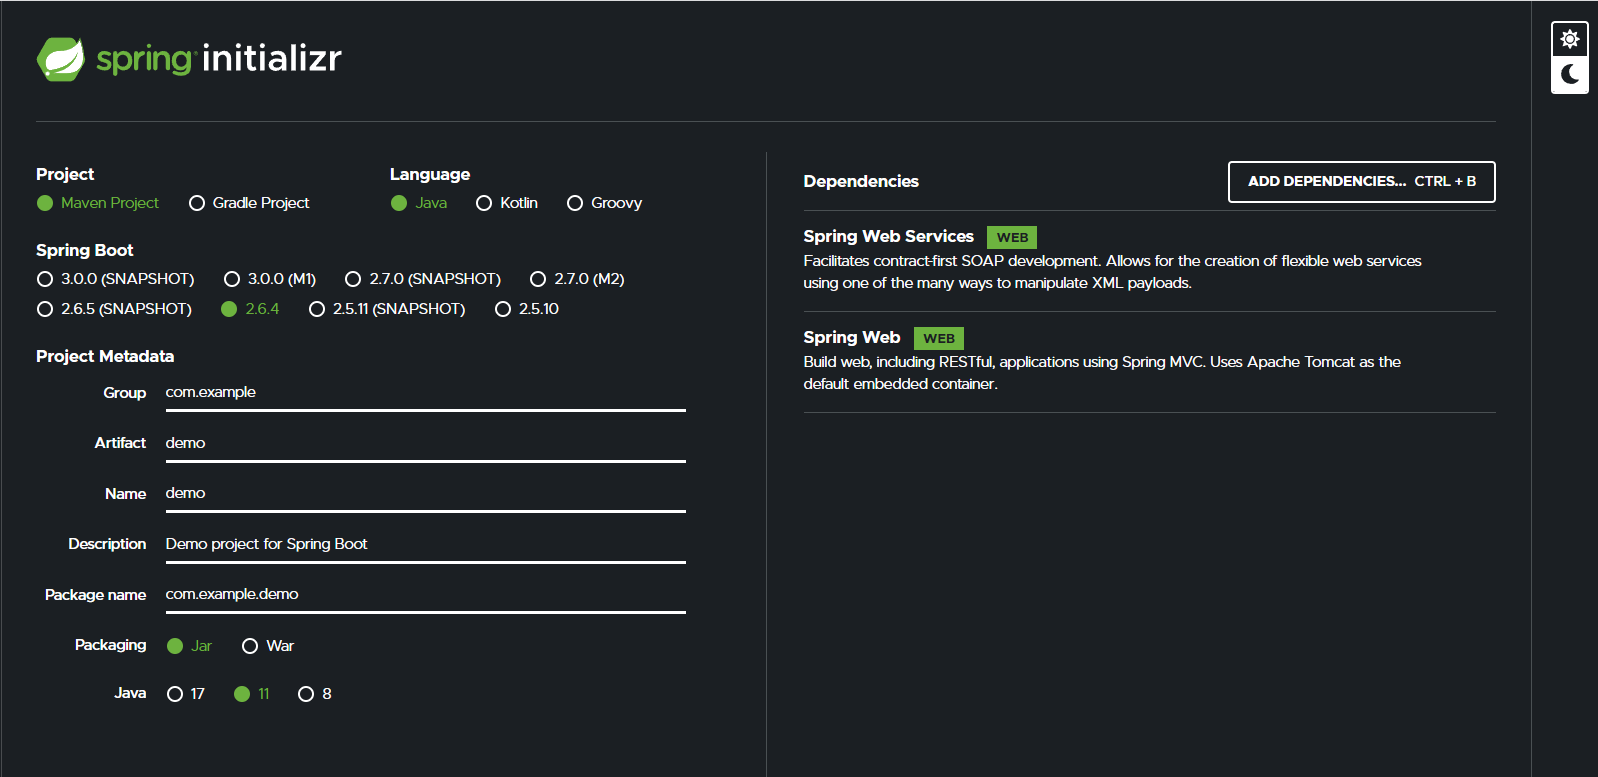Click the spring initializr title text

pos(219,58)
